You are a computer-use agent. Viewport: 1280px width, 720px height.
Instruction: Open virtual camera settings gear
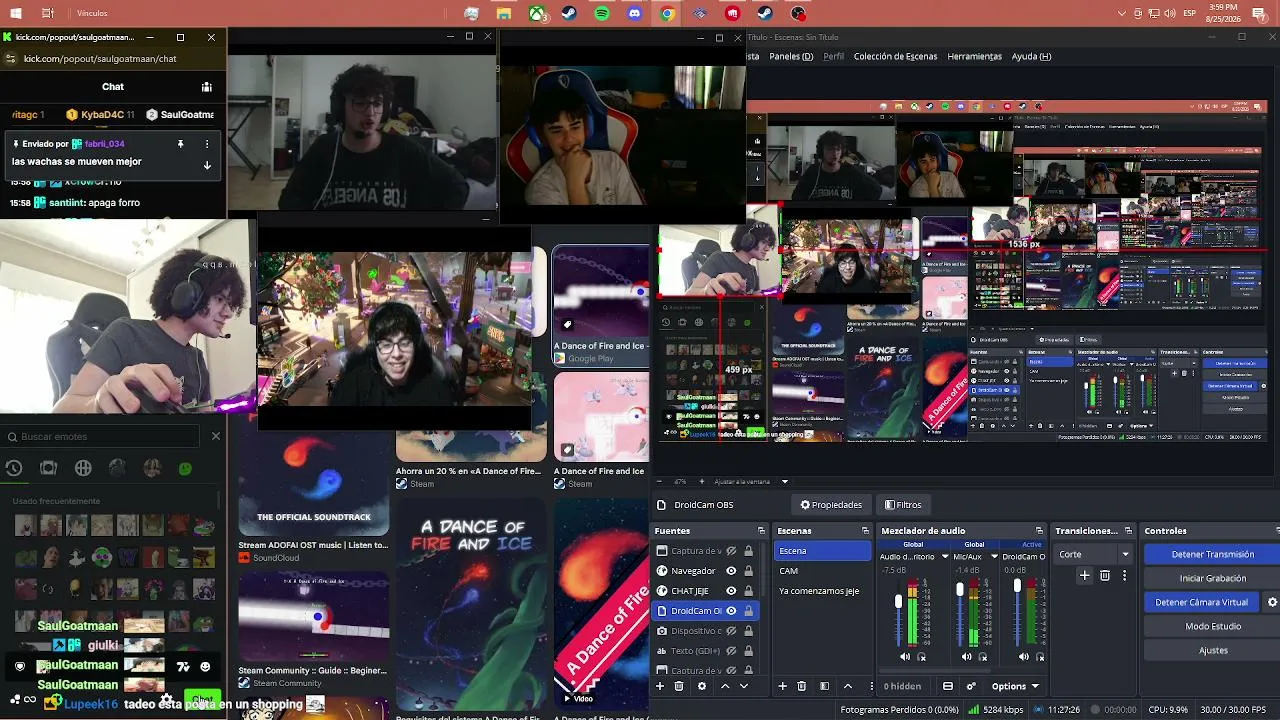[x=1272, y=602]
